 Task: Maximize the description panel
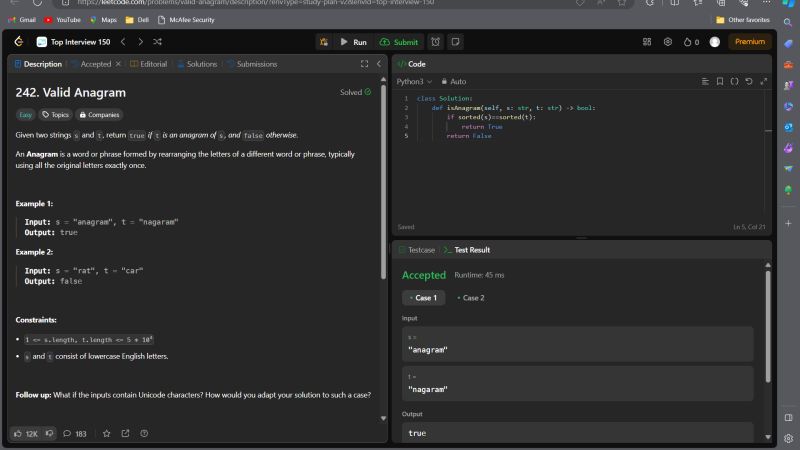364,64
